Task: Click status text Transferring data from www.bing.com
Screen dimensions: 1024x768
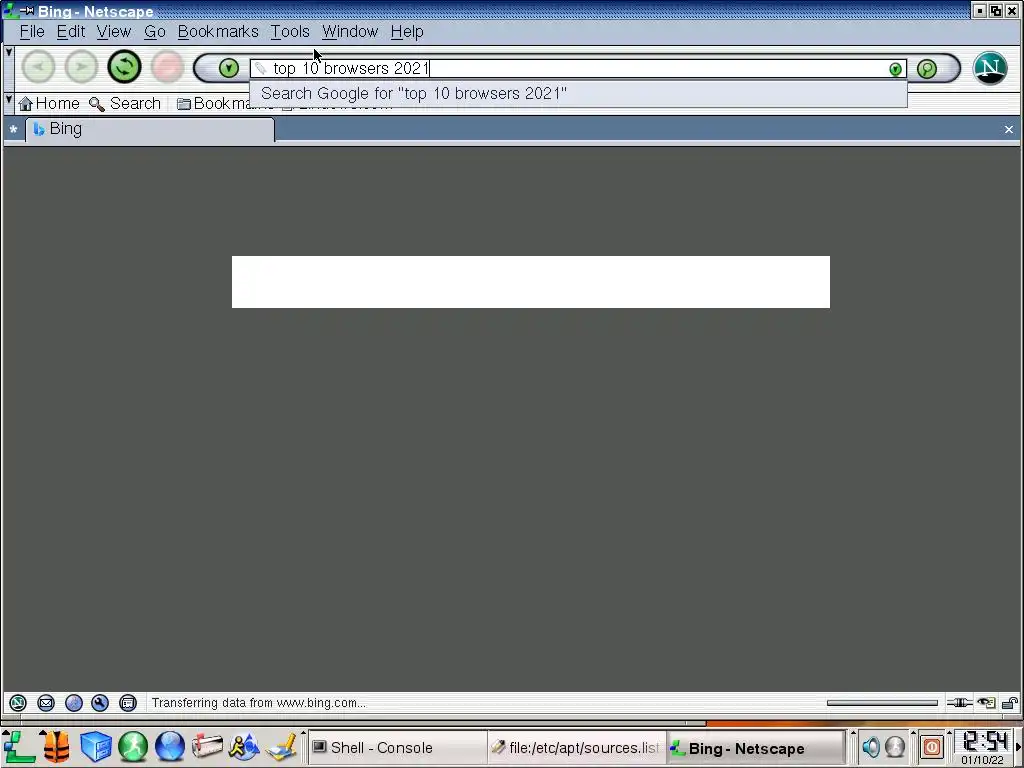Action: (259, 703)
